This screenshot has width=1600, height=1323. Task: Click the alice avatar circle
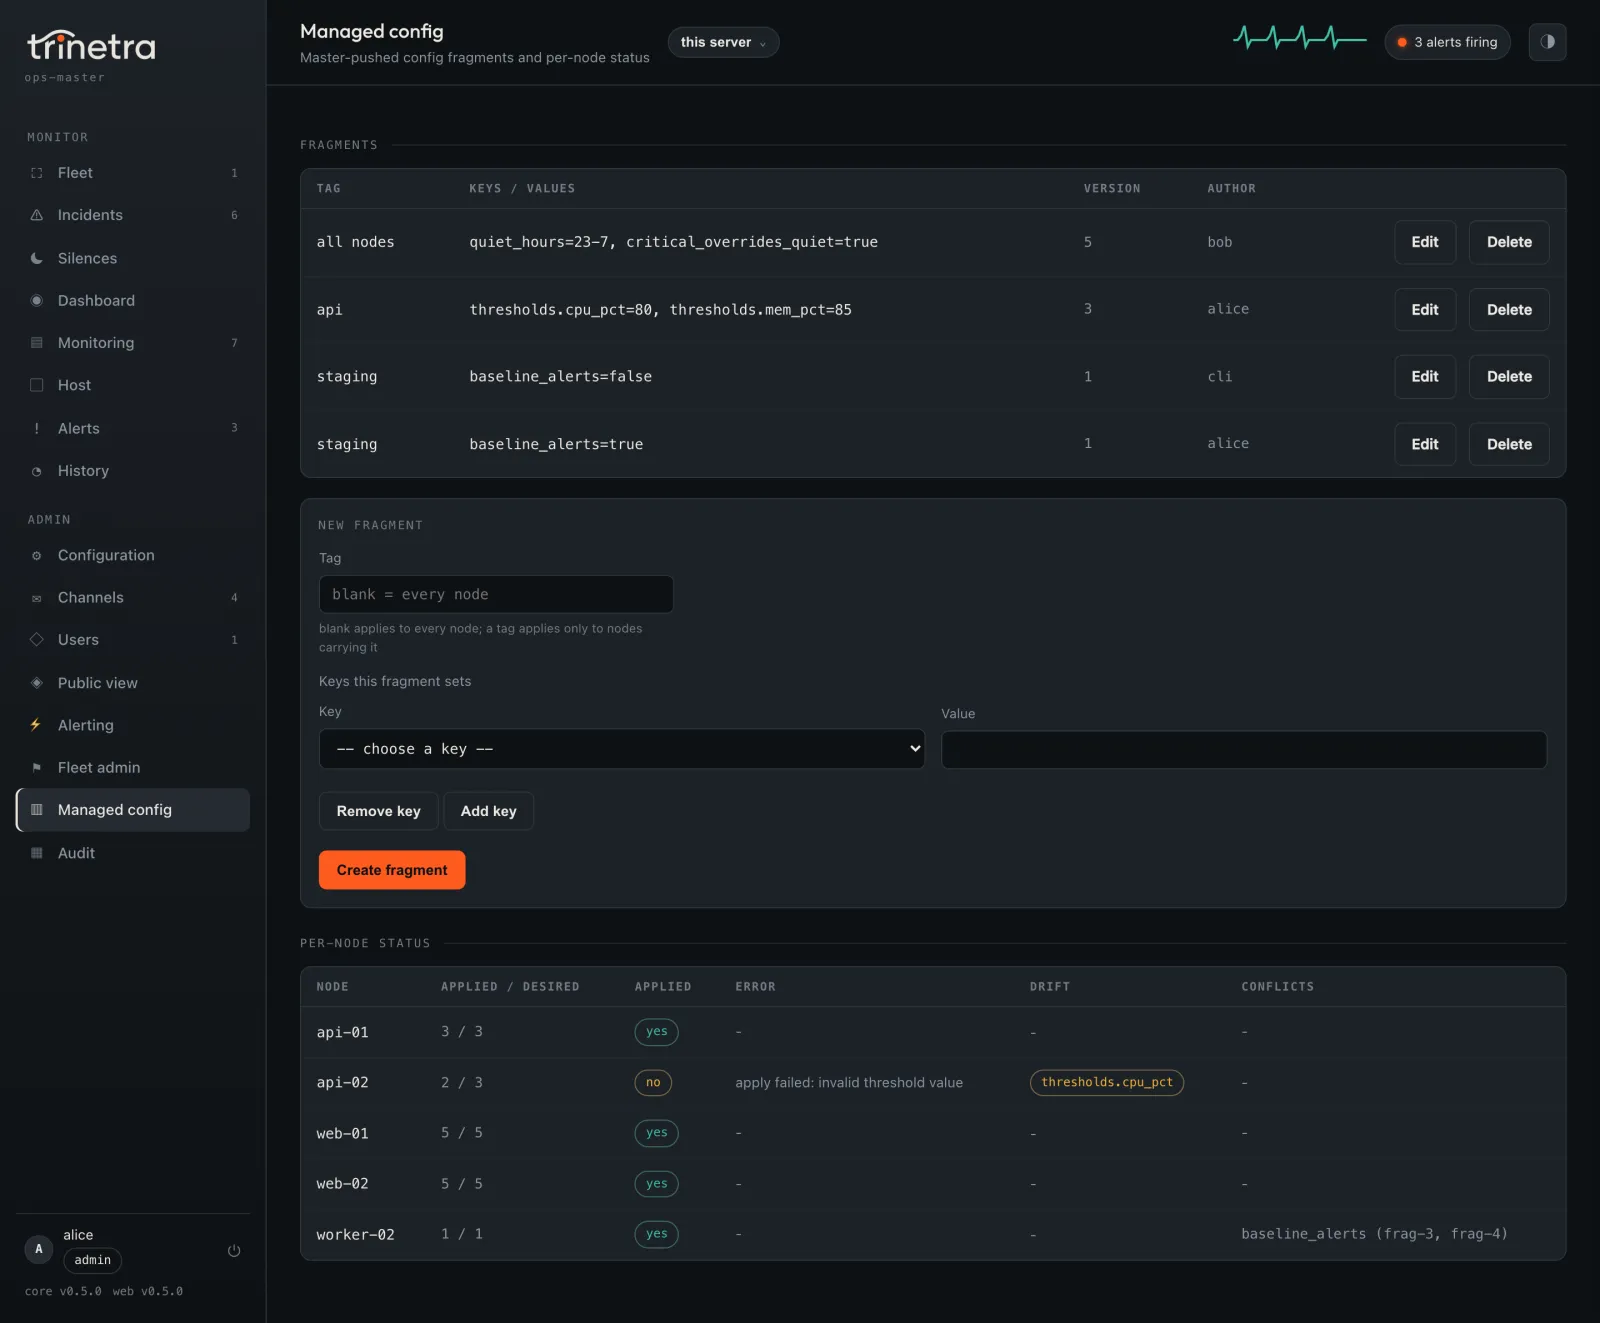pos(39,1249)
